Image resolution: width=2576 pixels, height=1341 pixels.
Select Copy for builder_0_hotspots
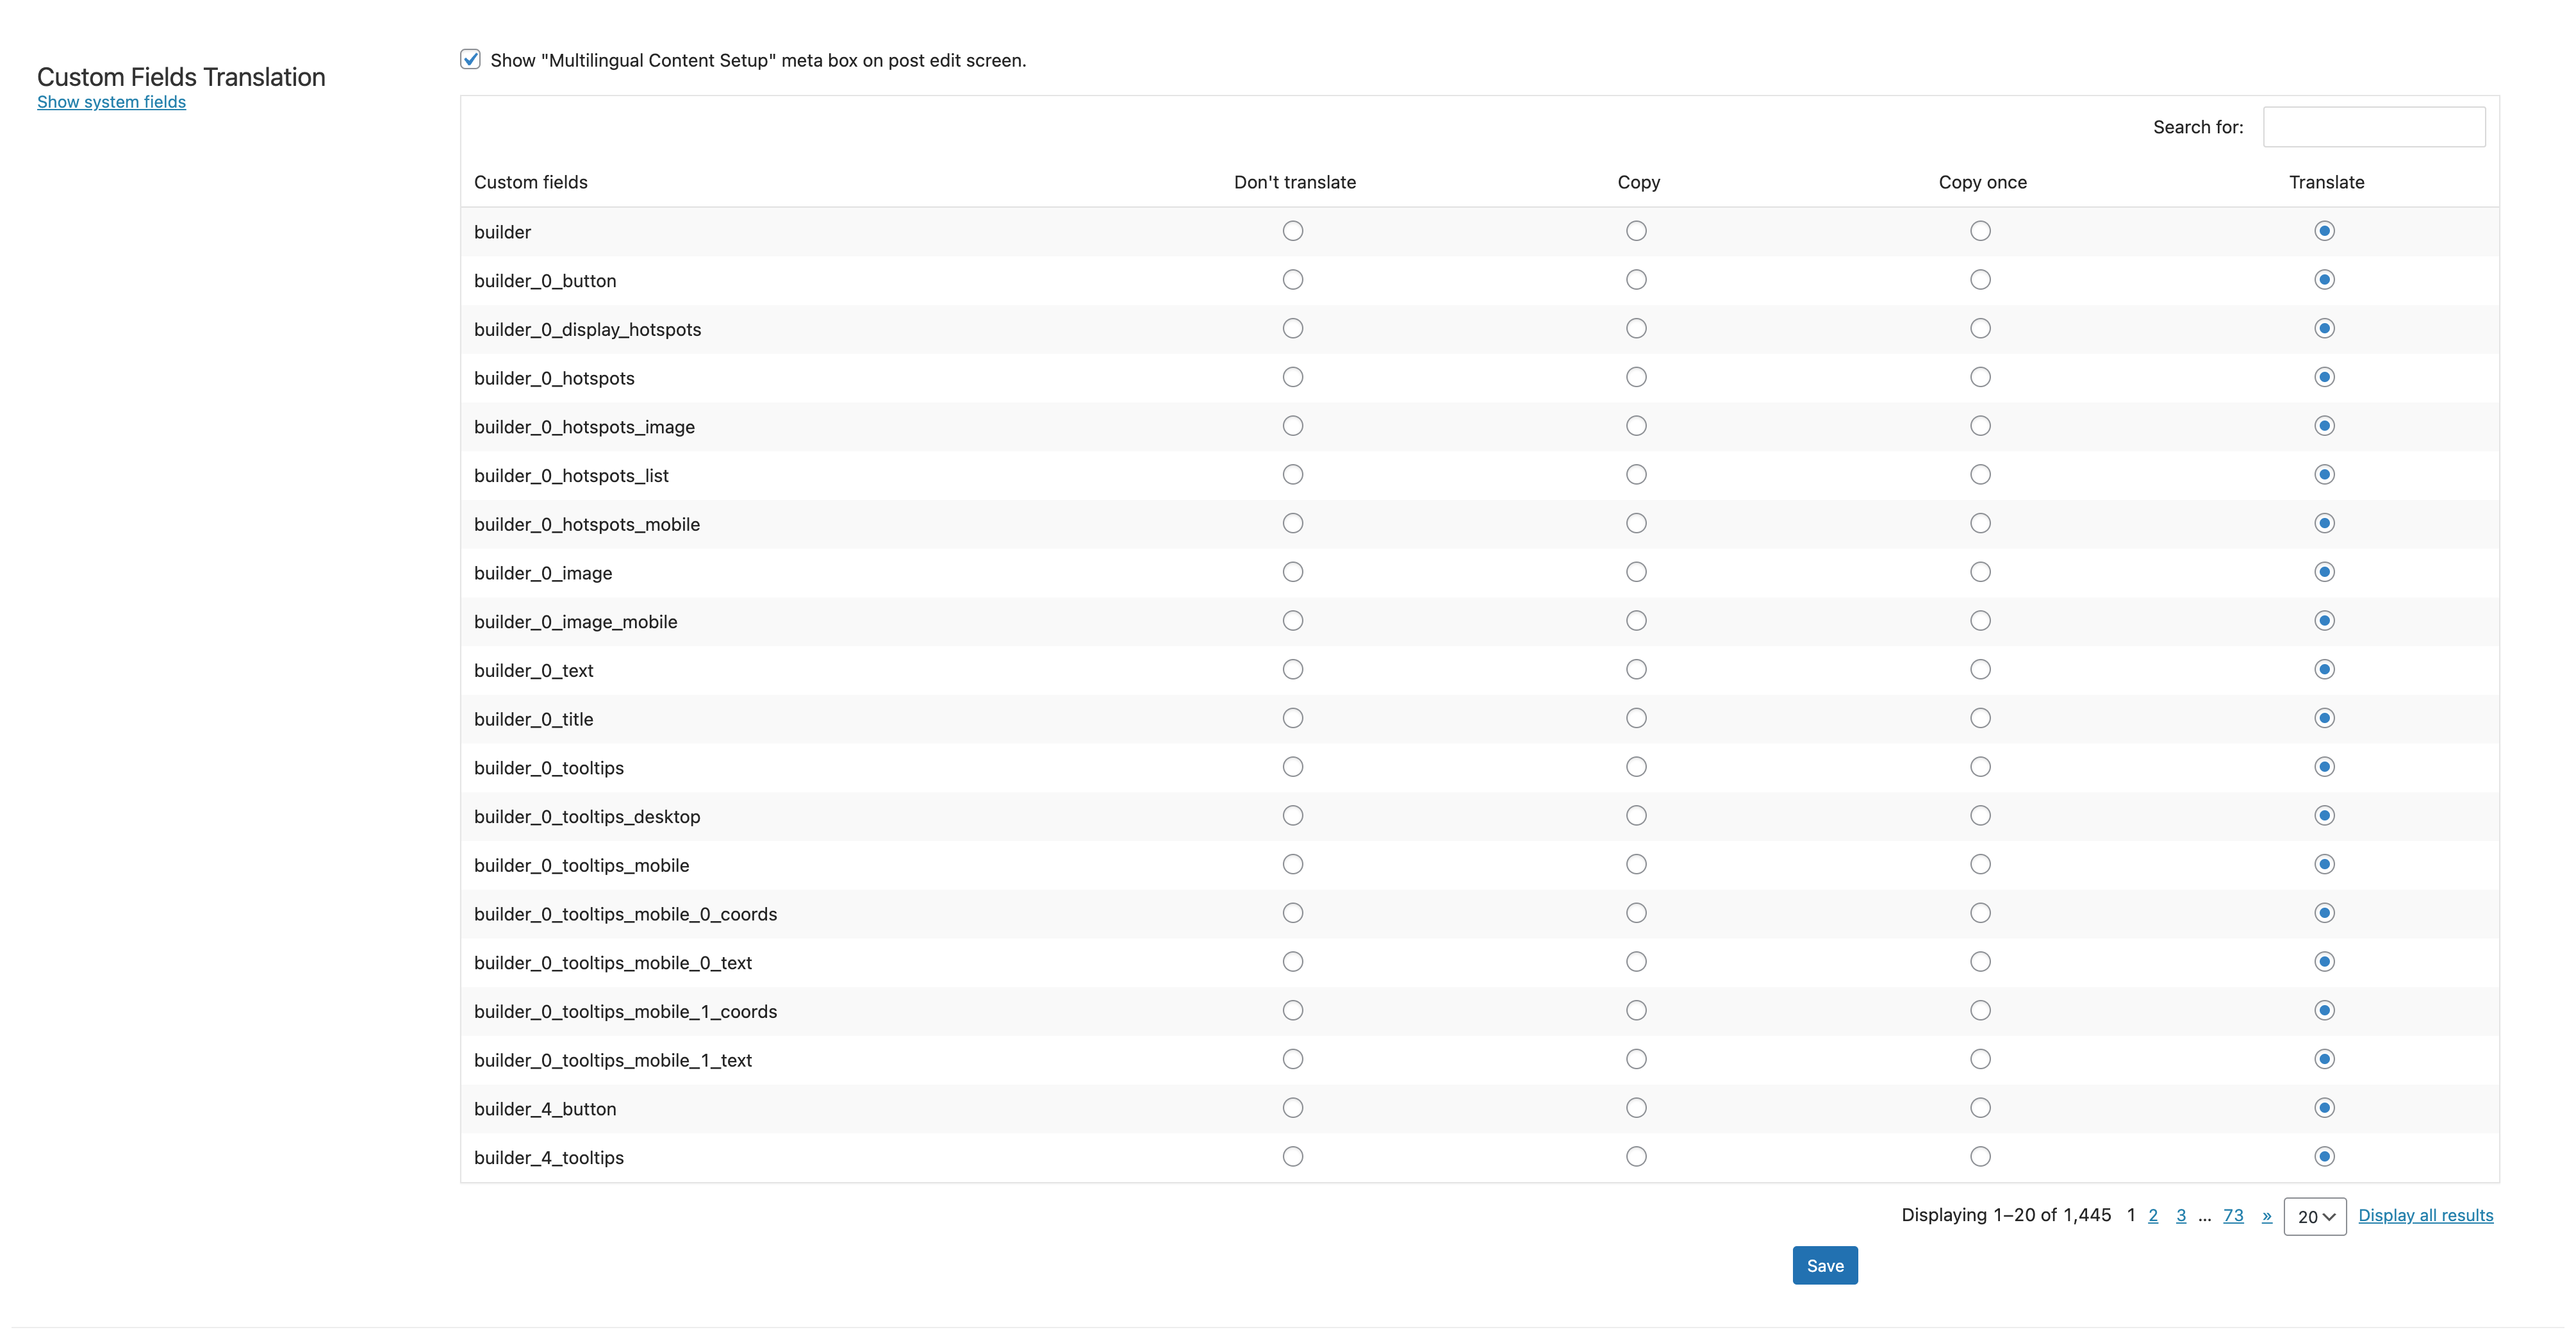pyautogui.click(x=1636, y=377)
